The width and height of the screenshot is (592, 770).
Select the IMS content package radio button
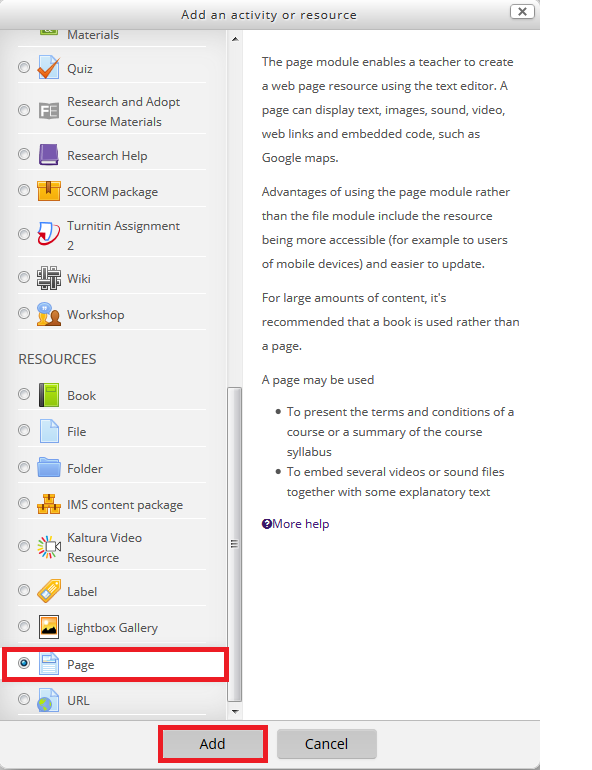click(24, 503)
